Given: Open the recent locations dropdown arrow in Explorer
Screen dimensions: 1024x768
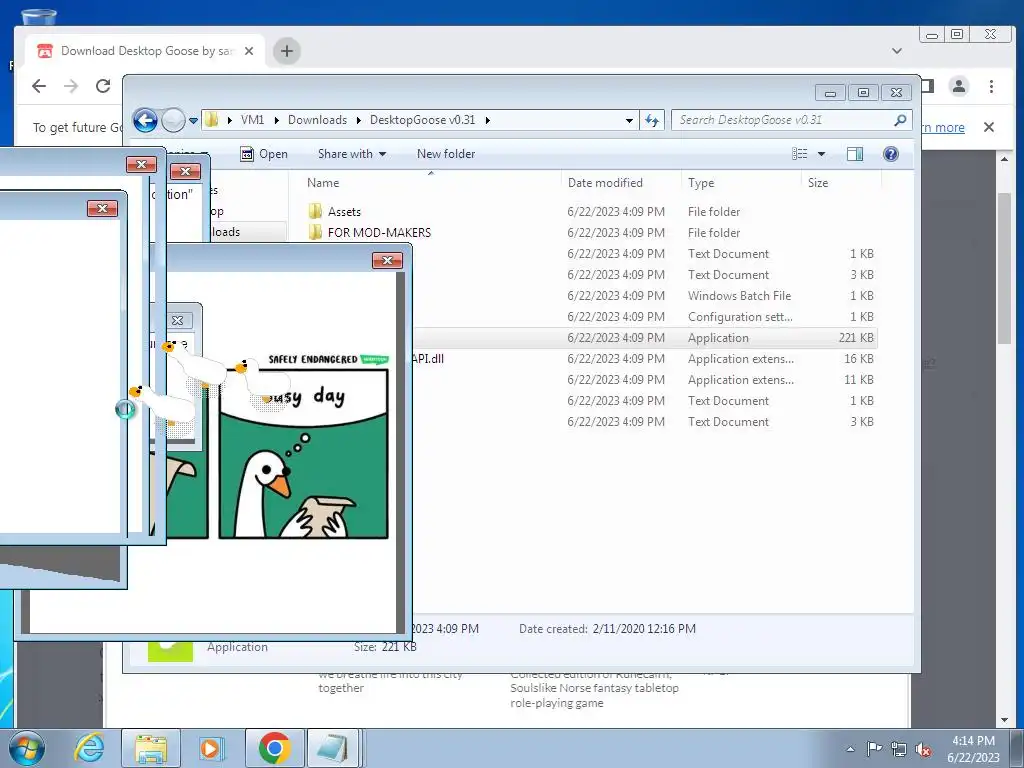Looking at the screenshot, I should [x=193, y=121].
